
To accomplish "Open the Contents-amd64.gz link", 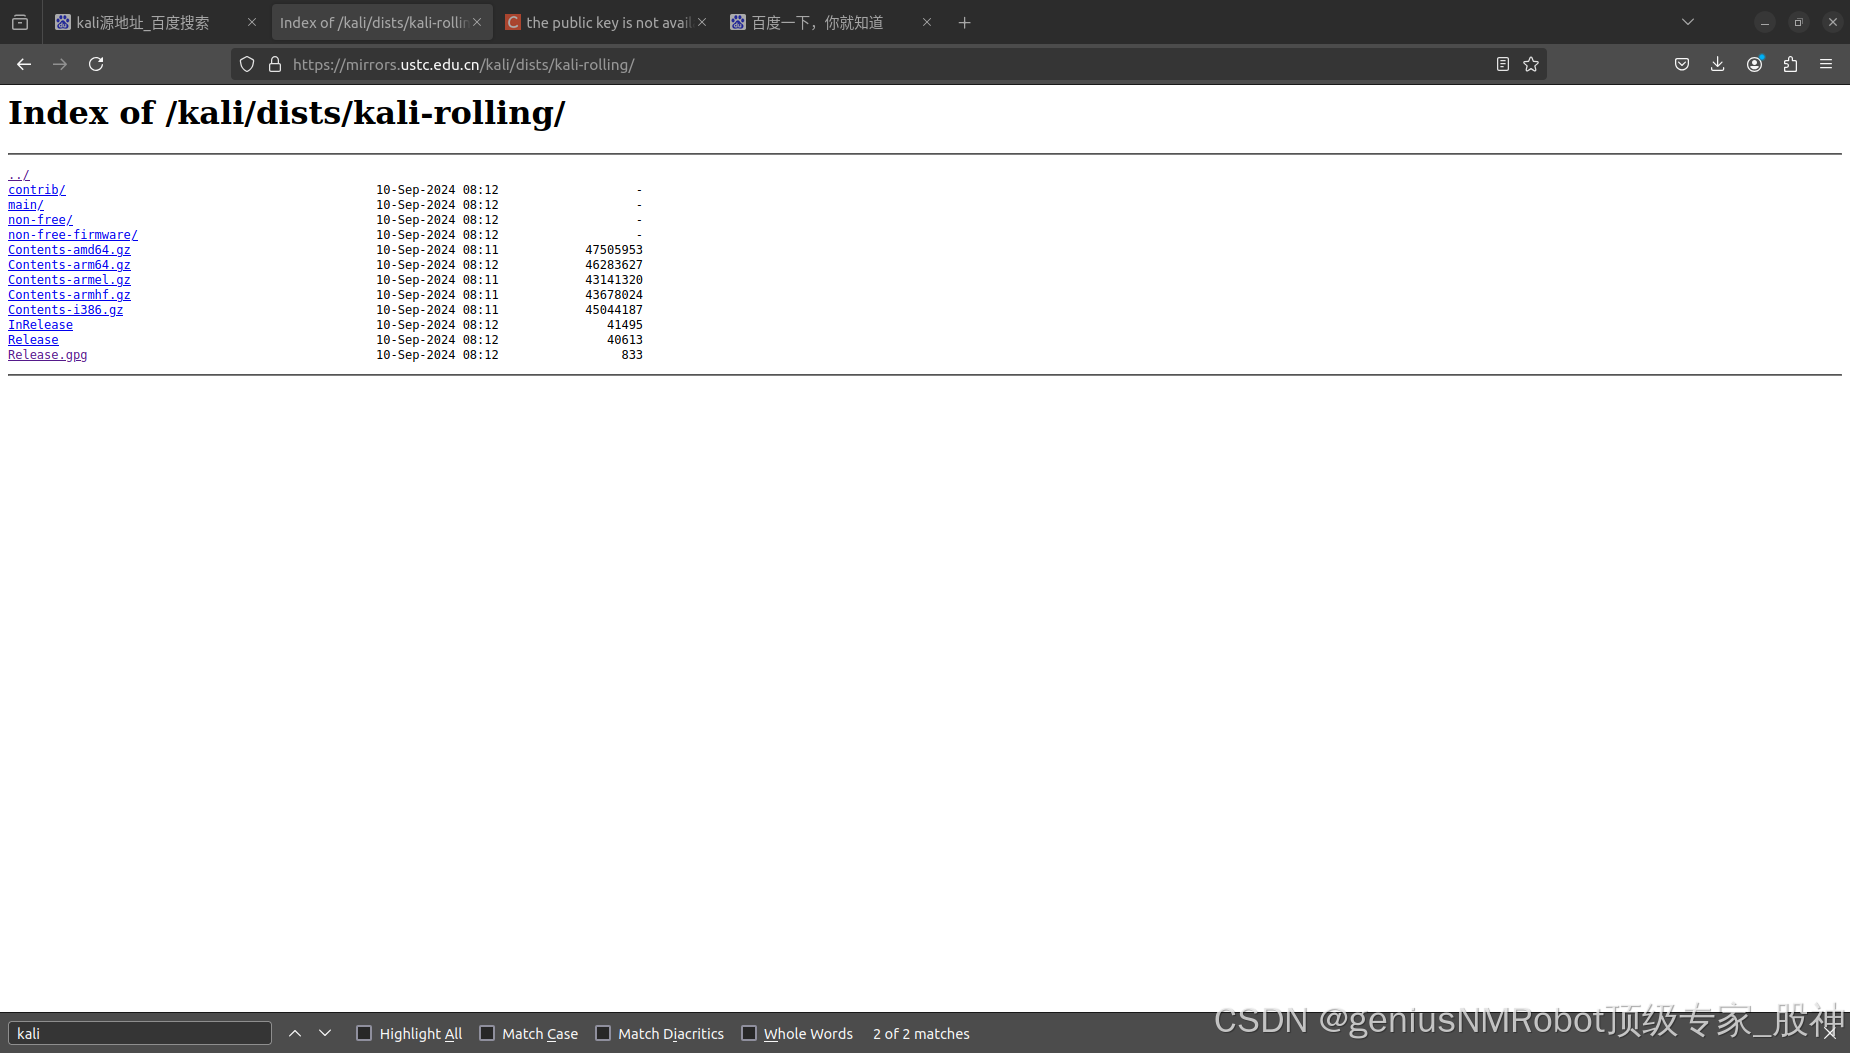I will coord(69,249).
